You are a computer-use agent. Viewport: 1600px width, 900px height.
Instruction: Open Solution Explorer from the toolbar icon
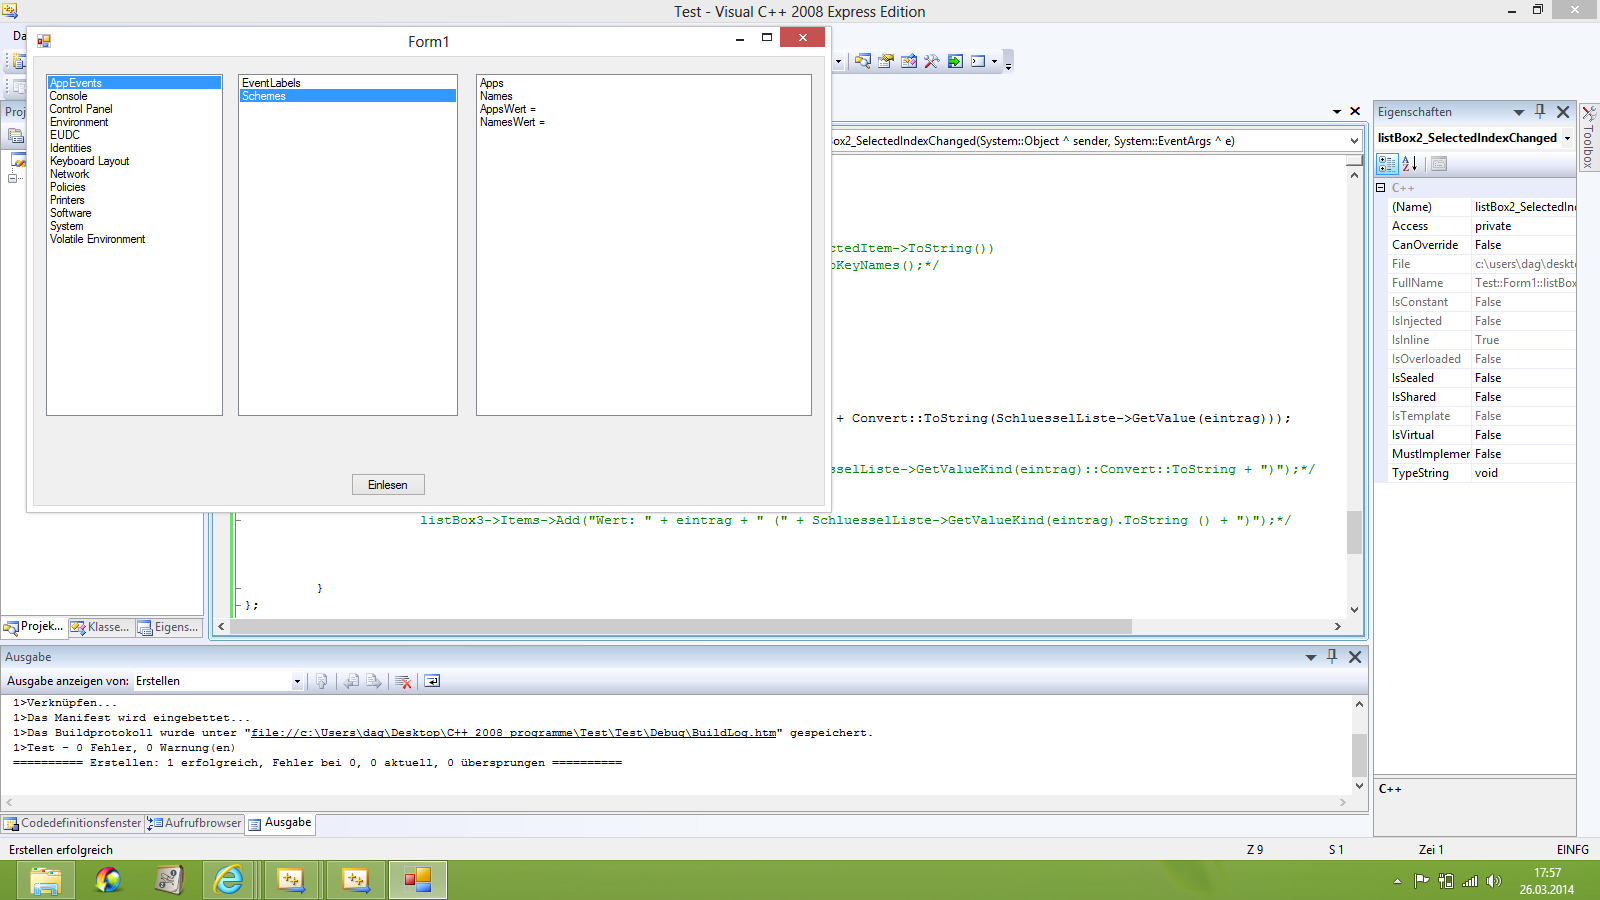coord(862,61)
